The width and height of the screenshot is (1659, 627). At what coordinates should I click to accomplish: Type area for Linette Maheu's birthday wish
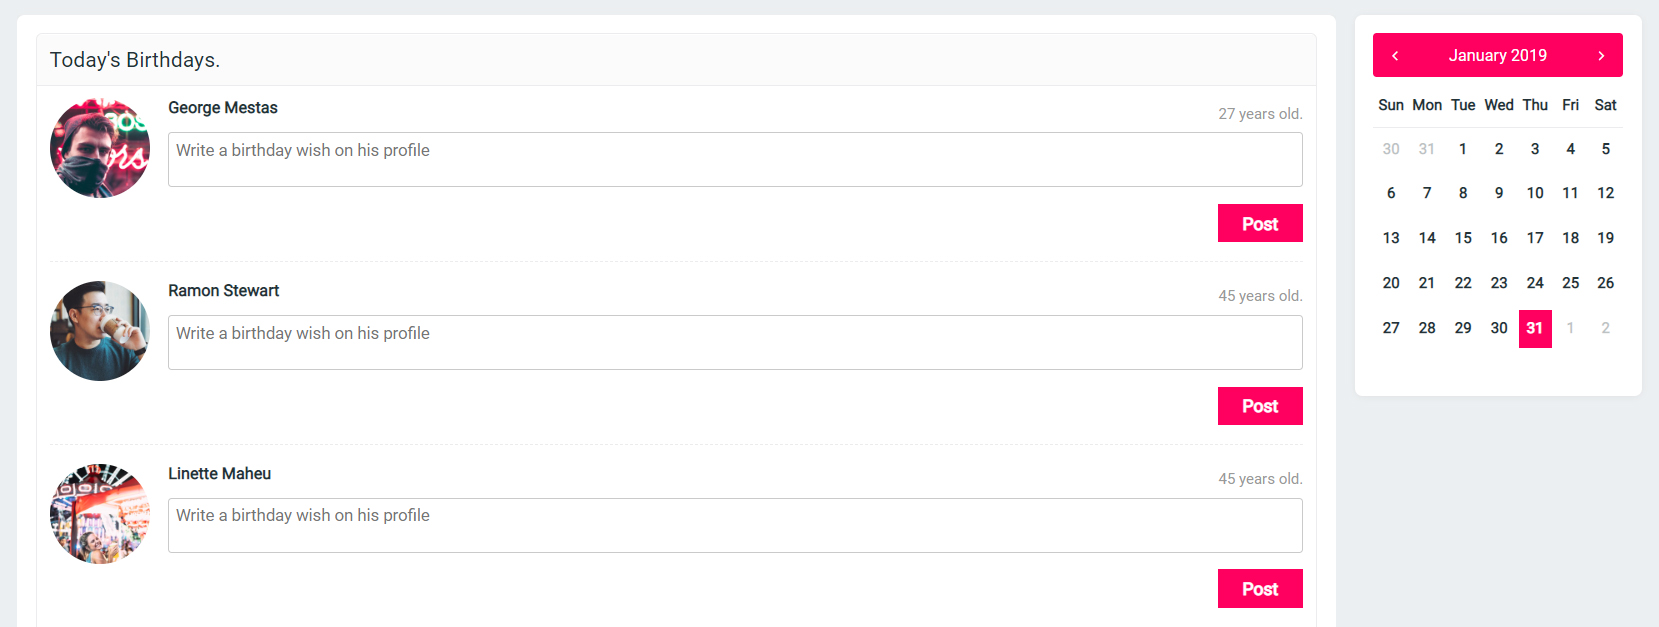pyautogui.click(x=735, y=525)
